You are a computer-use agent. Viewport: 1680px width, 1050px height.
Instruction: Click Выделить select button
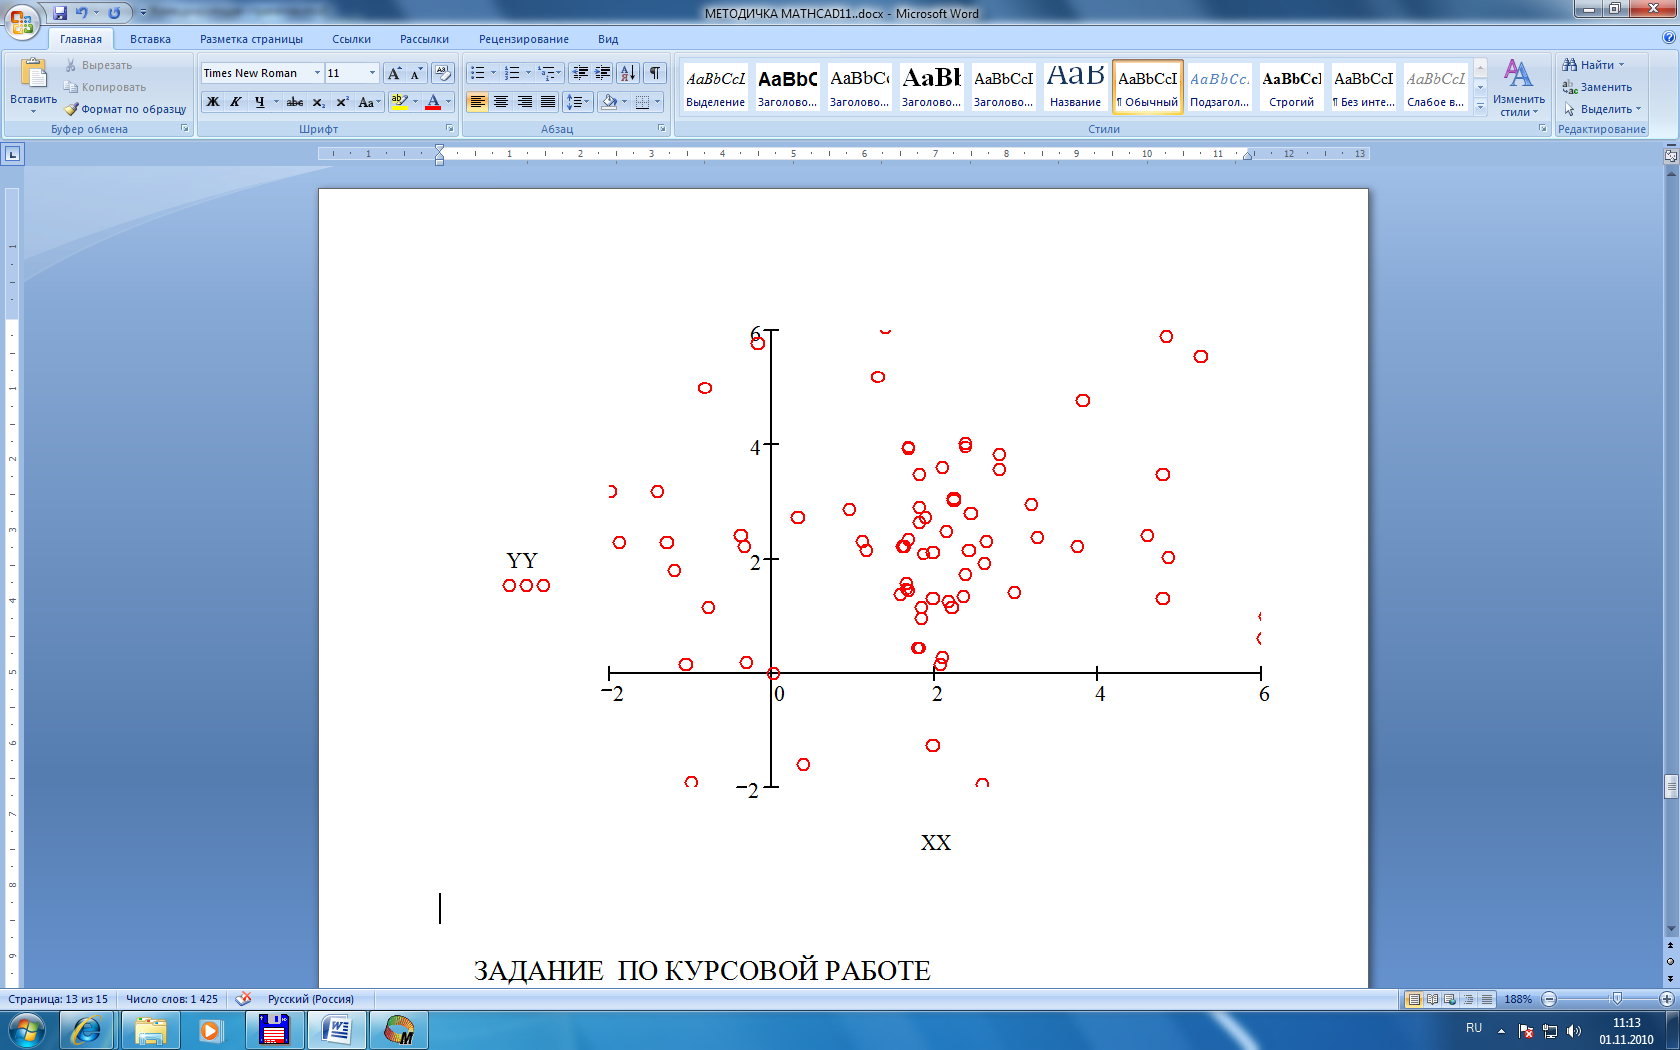click(1602, 109)
